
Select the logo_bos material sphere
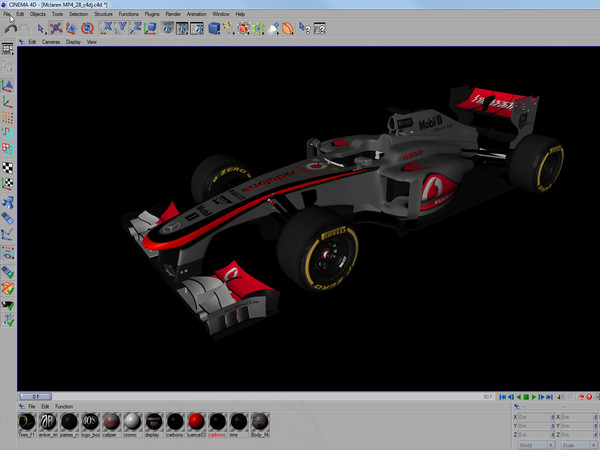tap(90, 422)
